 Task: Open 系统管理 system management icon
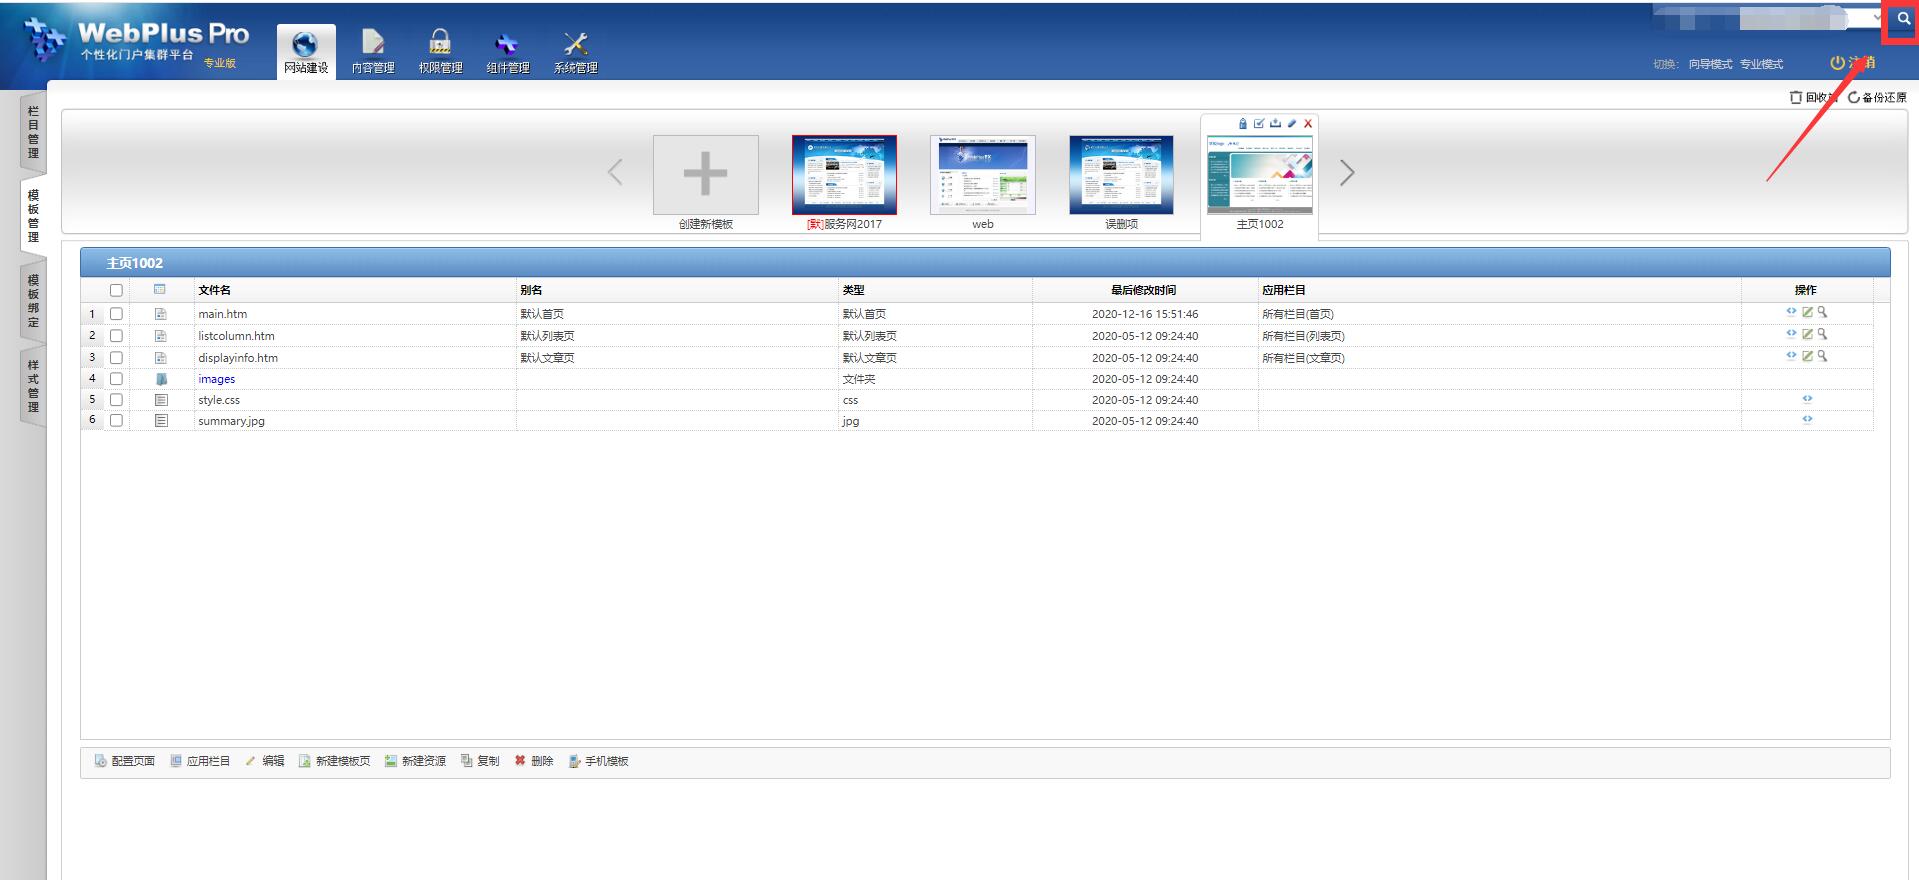(x=575, y=52)
